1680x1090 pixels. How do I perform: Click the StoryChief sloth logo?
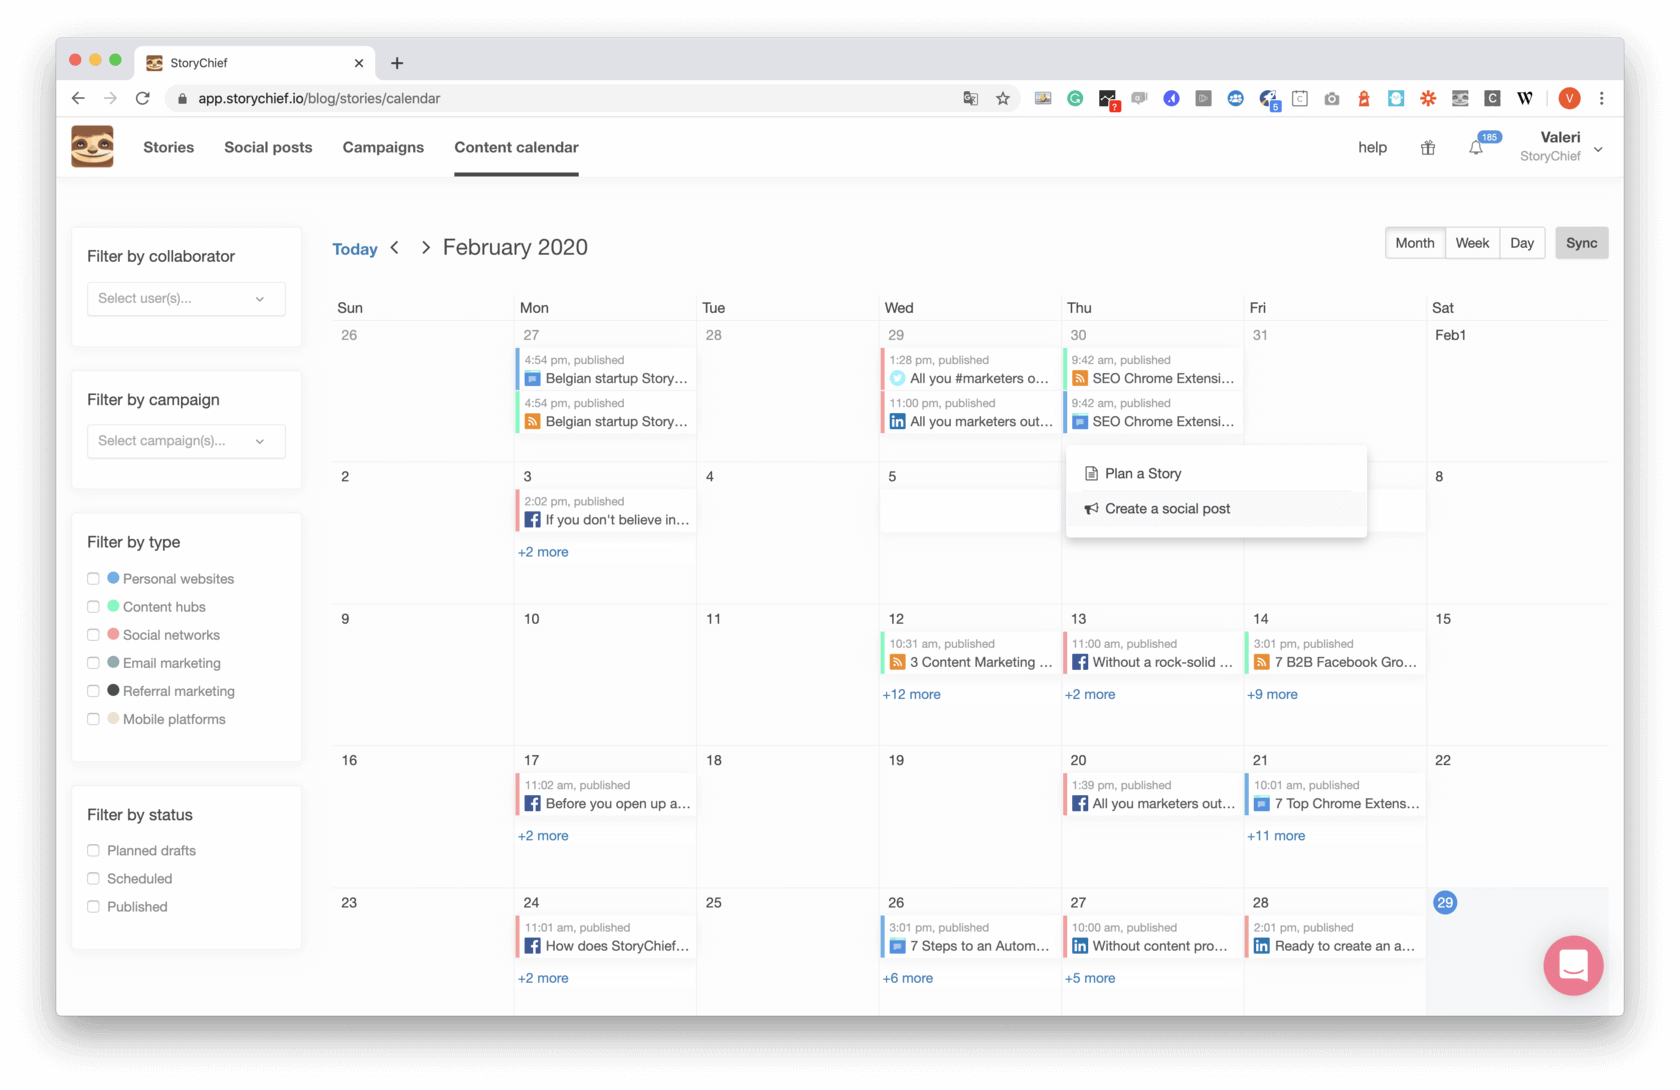(x=92, y=146)
